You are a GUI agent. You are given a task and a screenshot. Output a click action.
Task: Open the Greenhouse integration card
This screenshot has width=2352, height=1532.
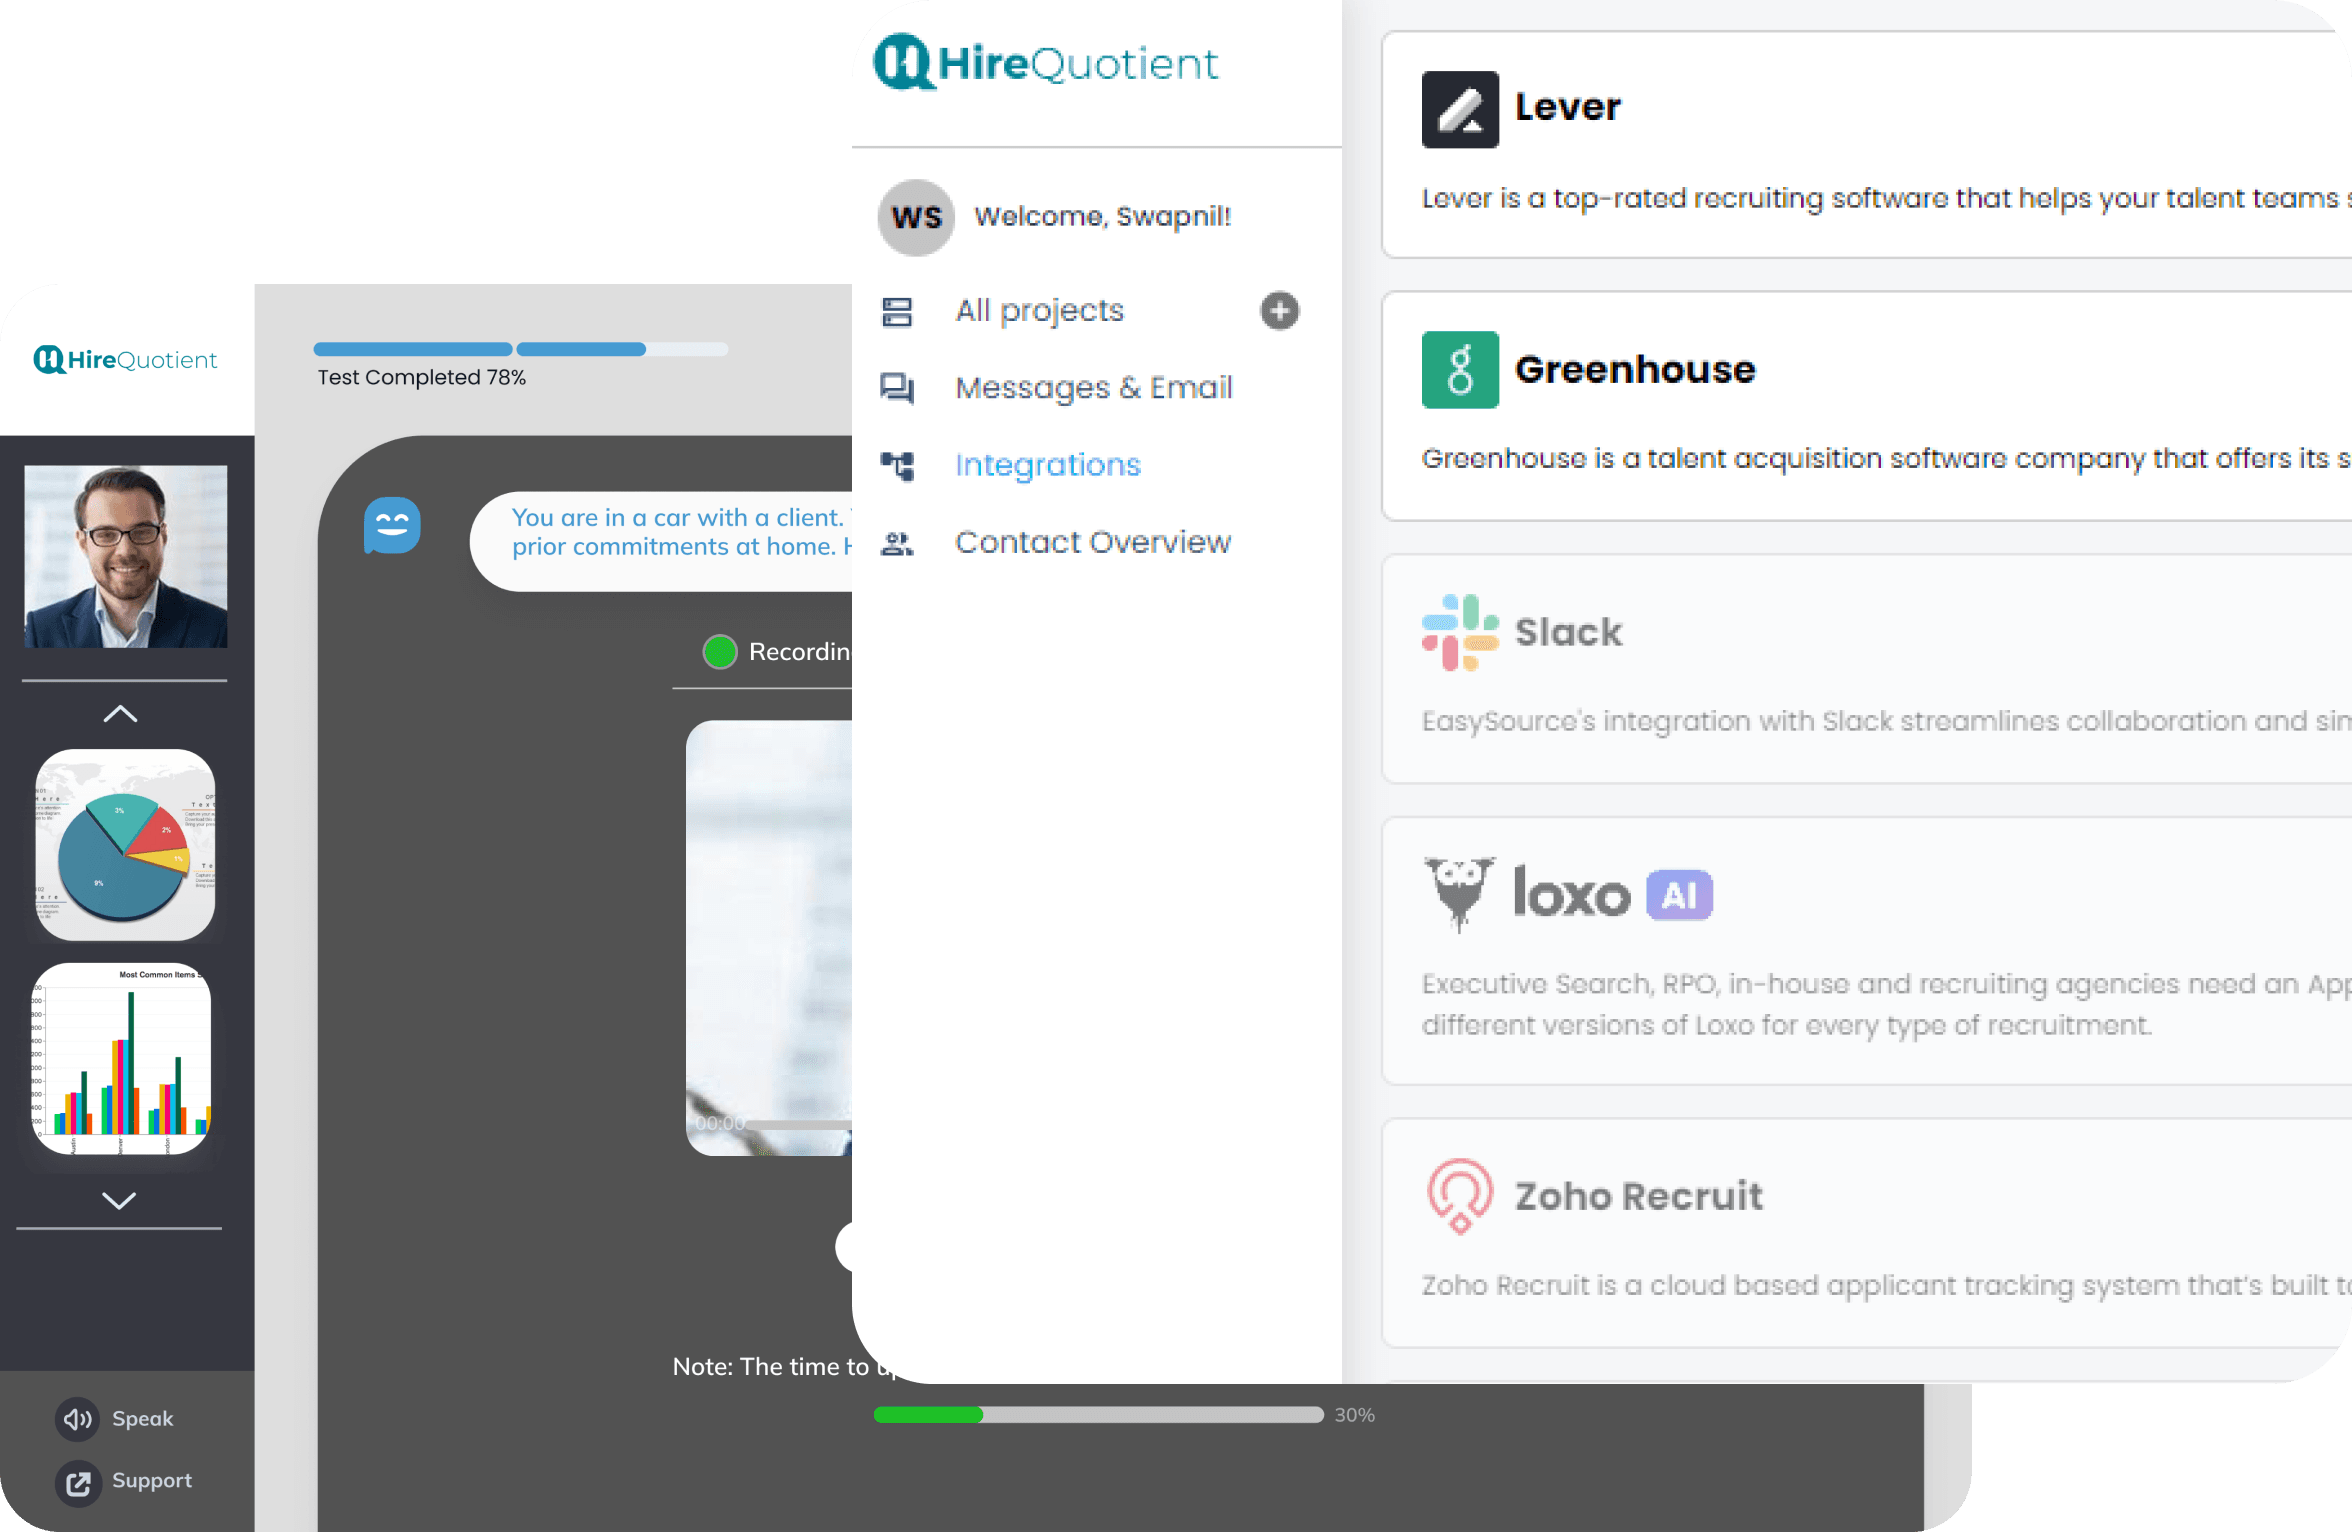(x=1866, y=406)
